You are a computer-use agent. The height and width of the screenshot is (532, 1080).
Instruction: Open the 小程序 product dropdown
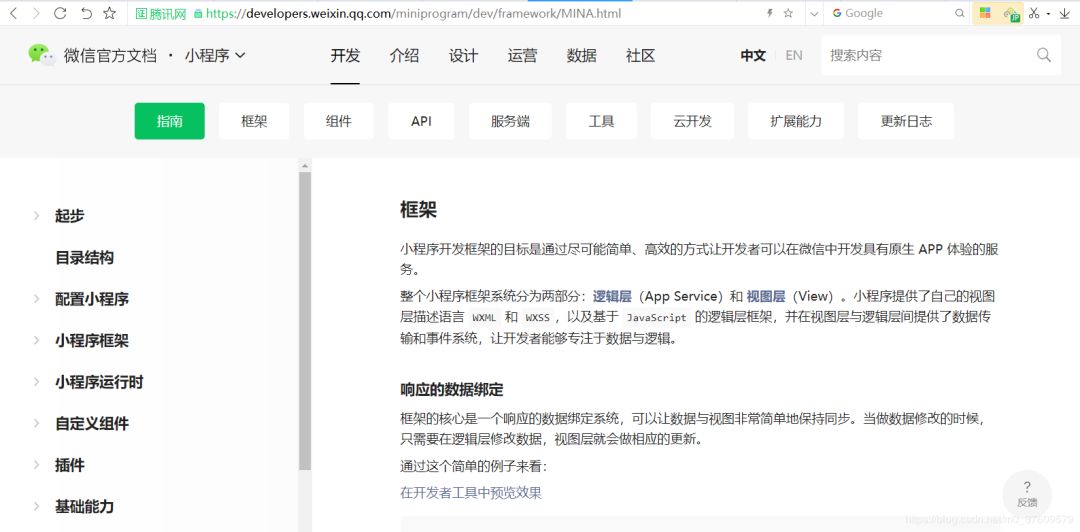215,56
